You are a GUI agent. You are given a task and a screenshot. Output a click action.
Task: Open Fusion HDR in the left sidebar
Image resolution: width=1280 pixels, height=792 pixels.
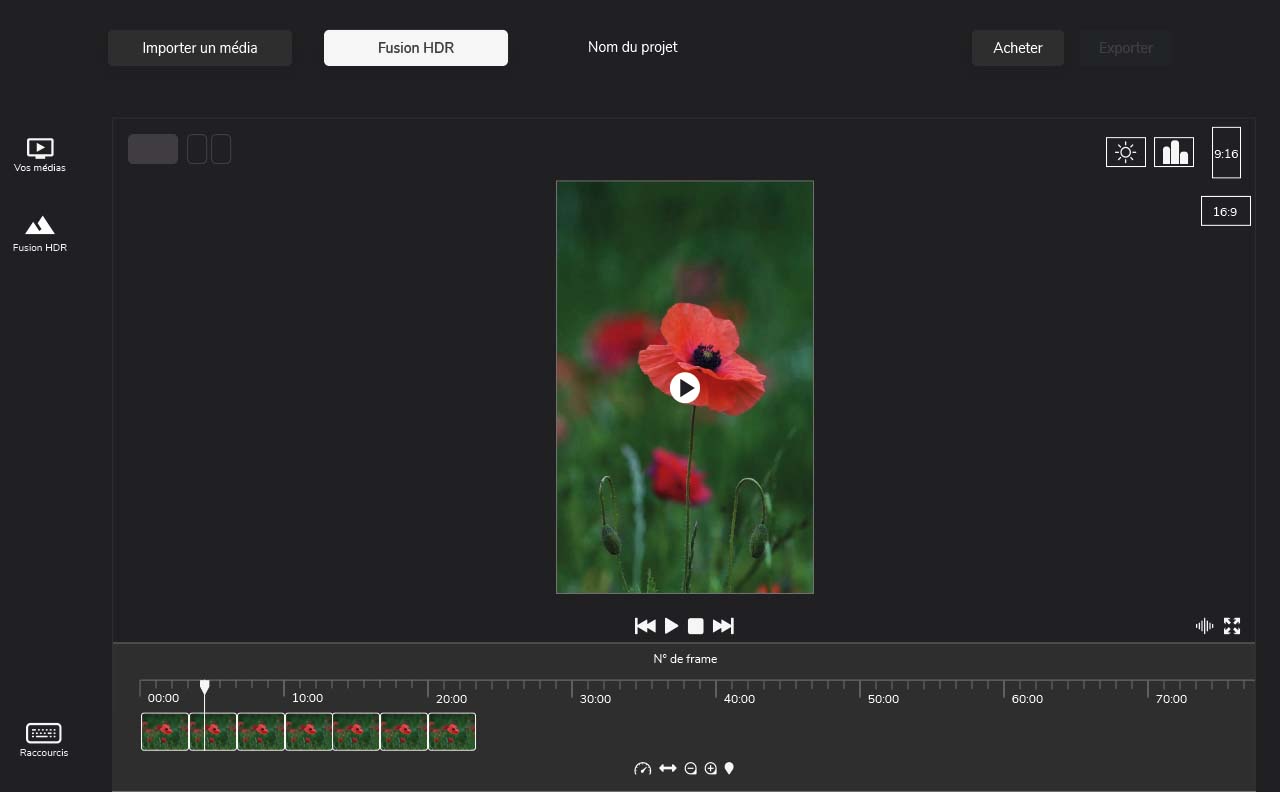[40, 234]
